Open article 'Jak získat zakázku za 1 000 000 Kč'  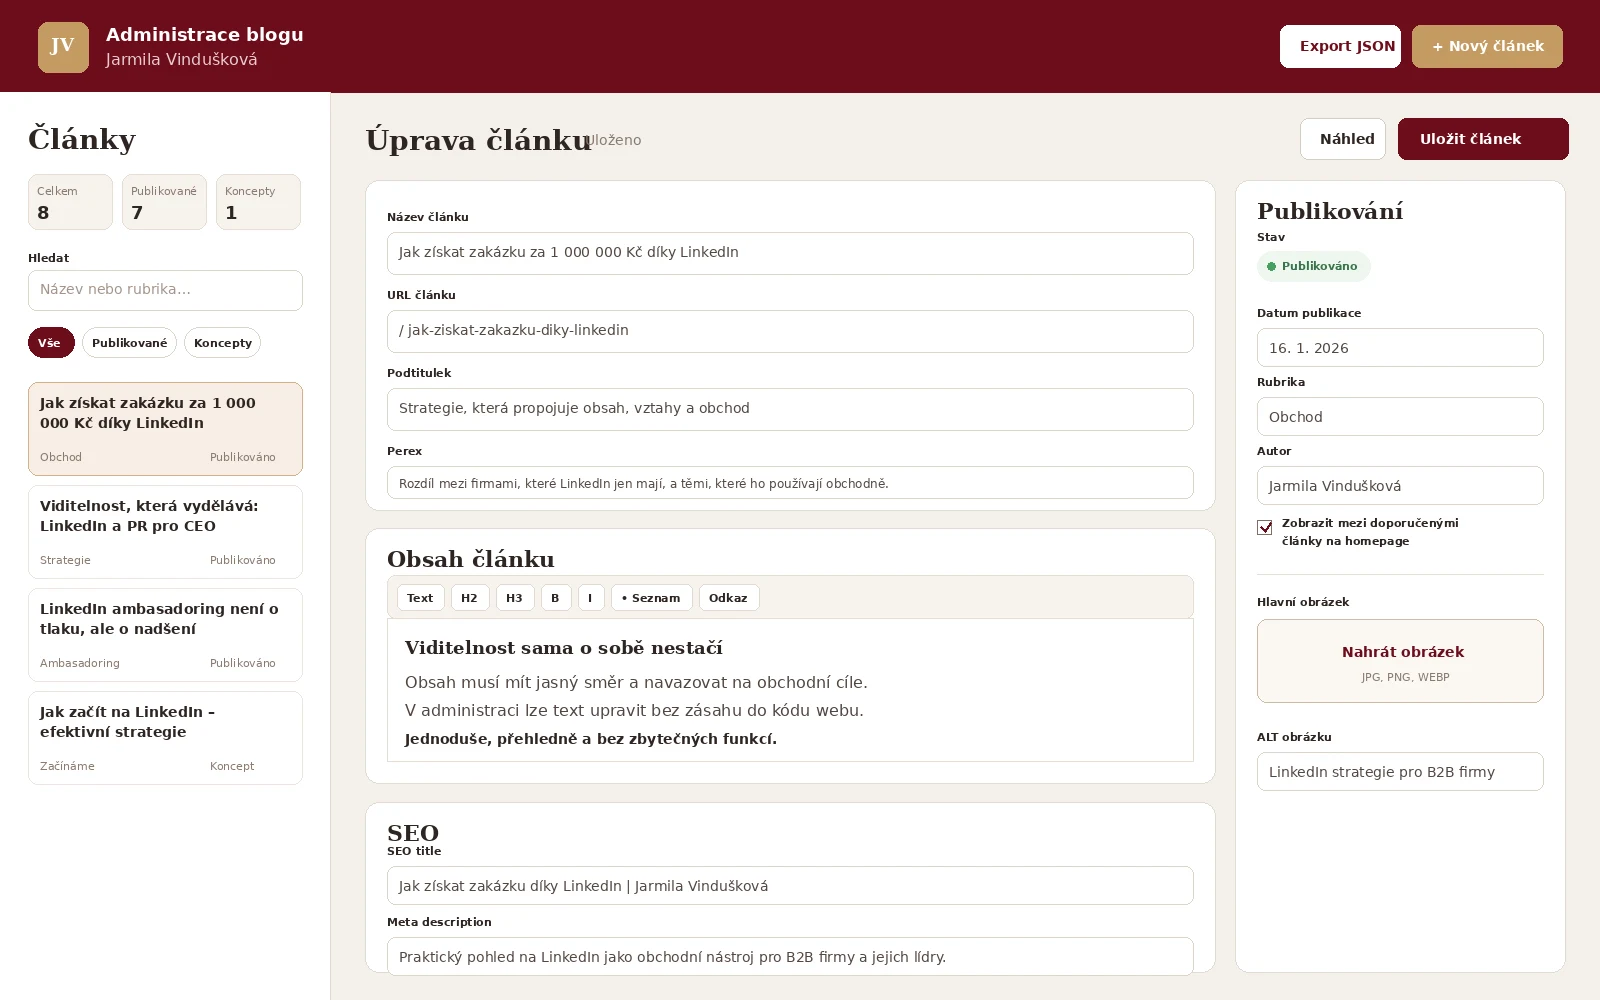[165, 429]
